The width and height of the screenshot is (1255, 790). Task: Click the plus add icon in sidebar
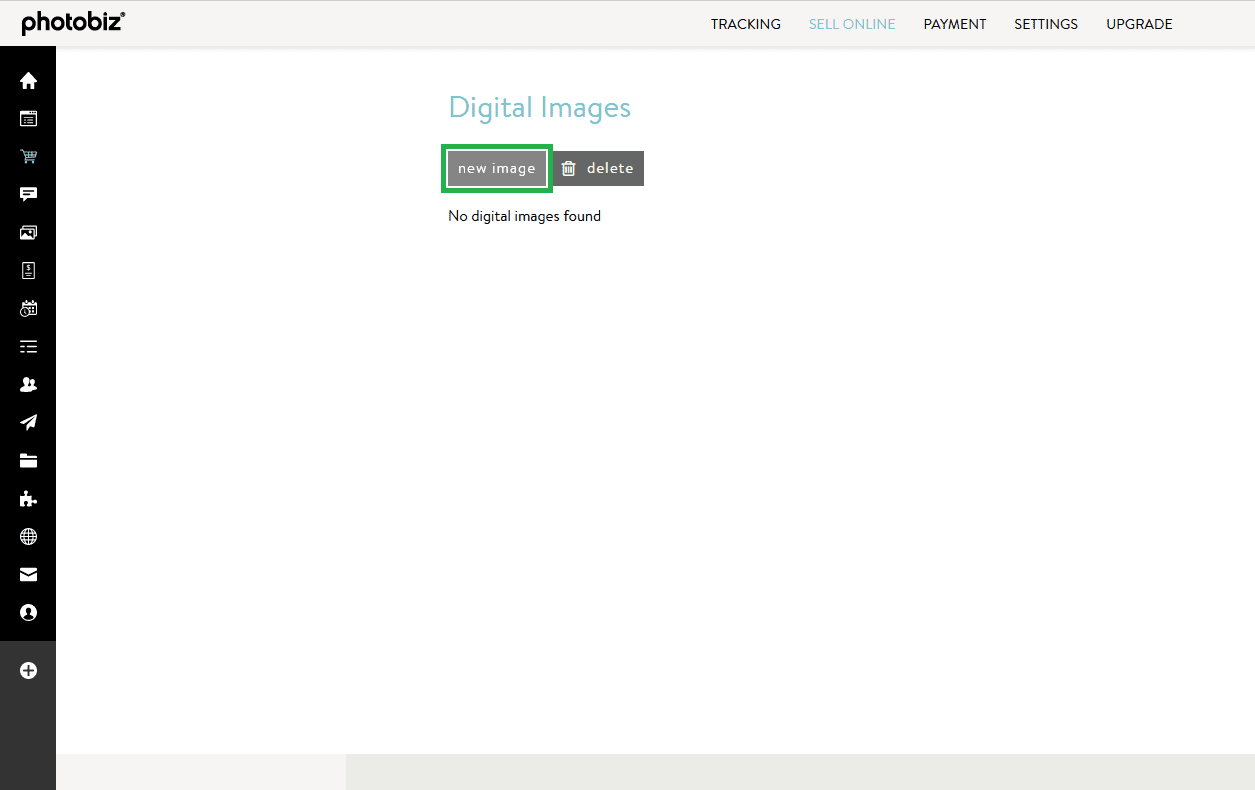(x=28, y=671)
